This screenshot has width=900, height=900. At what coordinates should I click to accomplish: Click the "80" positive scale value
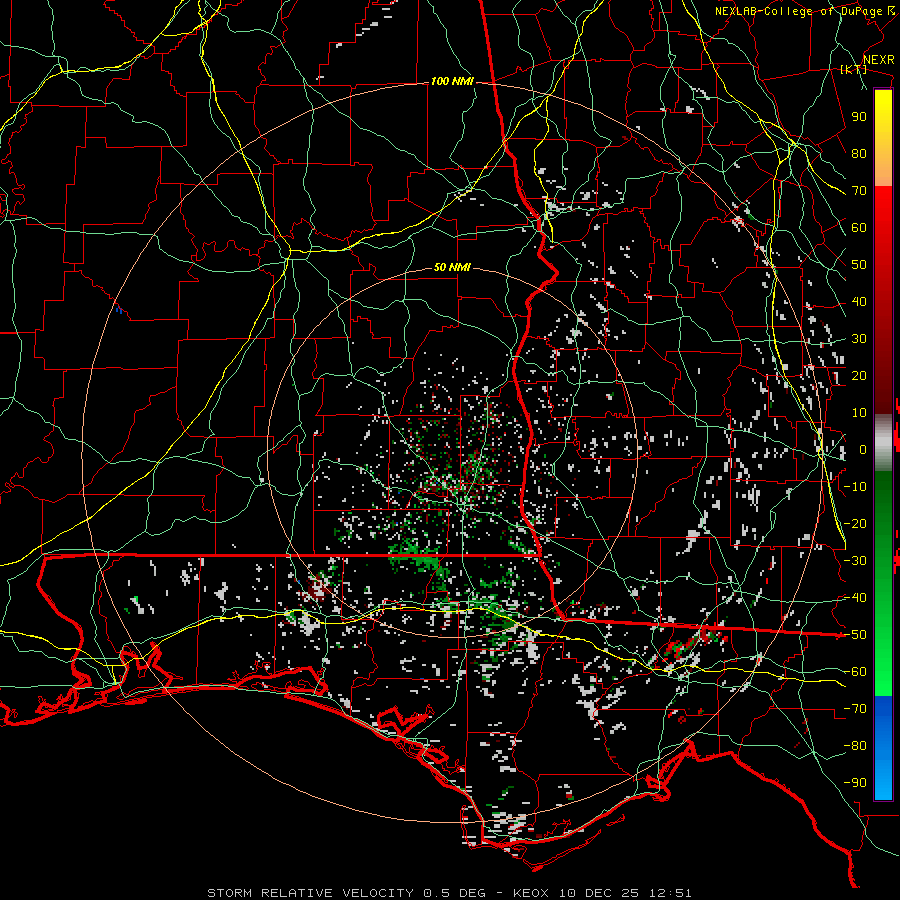(859, 154)
